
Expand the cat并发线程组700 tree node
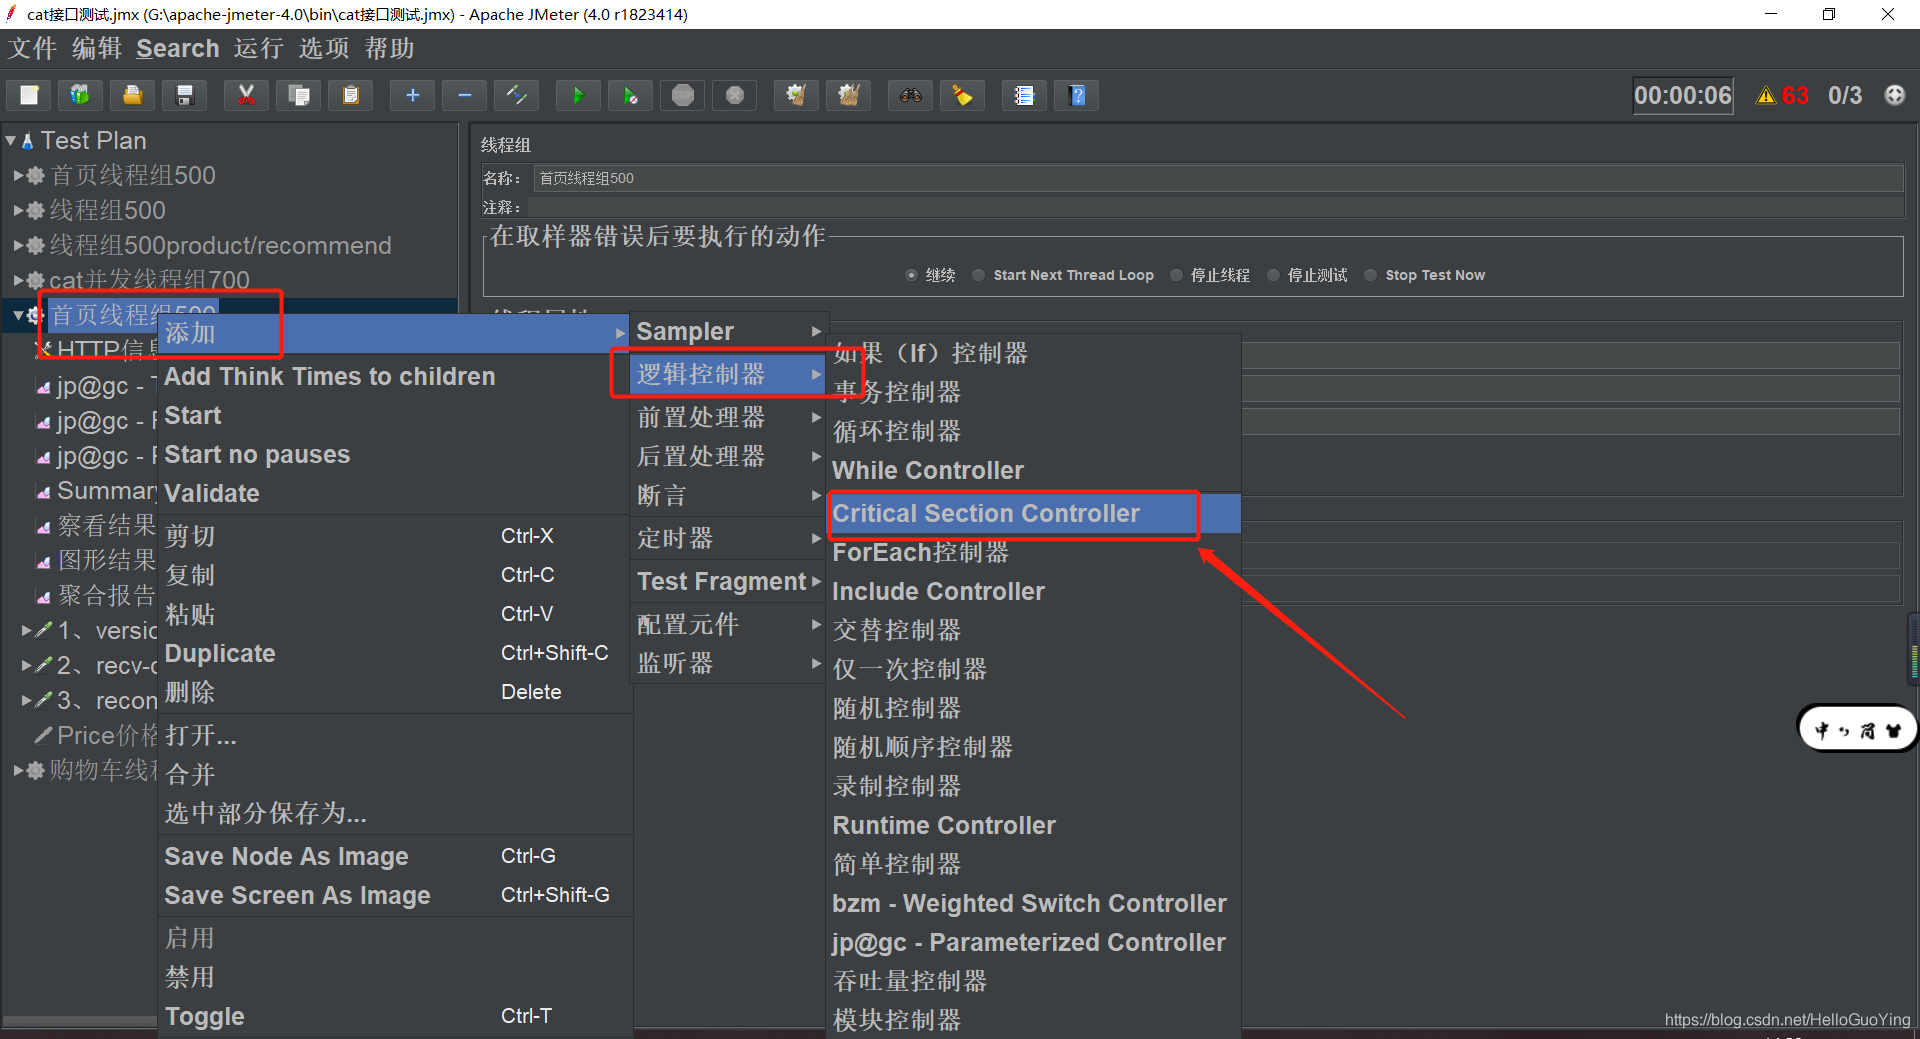(17, 280)
